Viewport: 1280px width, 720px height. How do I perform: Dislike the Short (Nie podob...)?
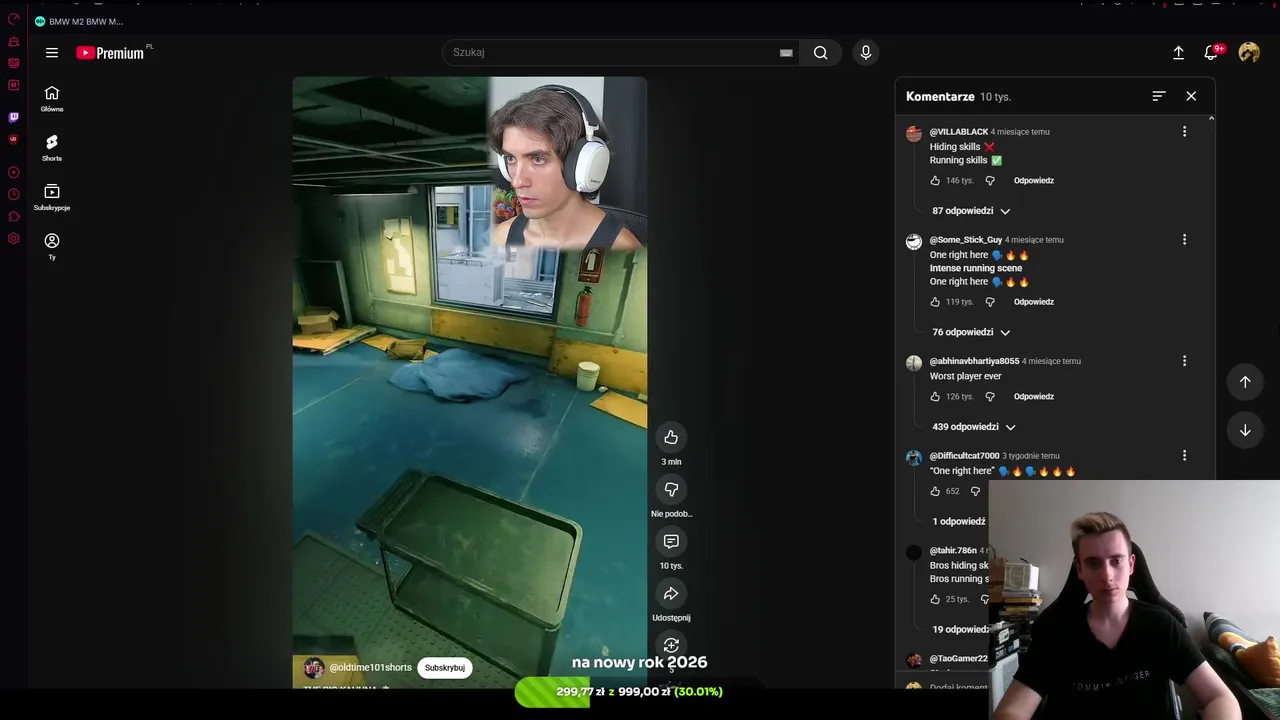pos(671,489)
